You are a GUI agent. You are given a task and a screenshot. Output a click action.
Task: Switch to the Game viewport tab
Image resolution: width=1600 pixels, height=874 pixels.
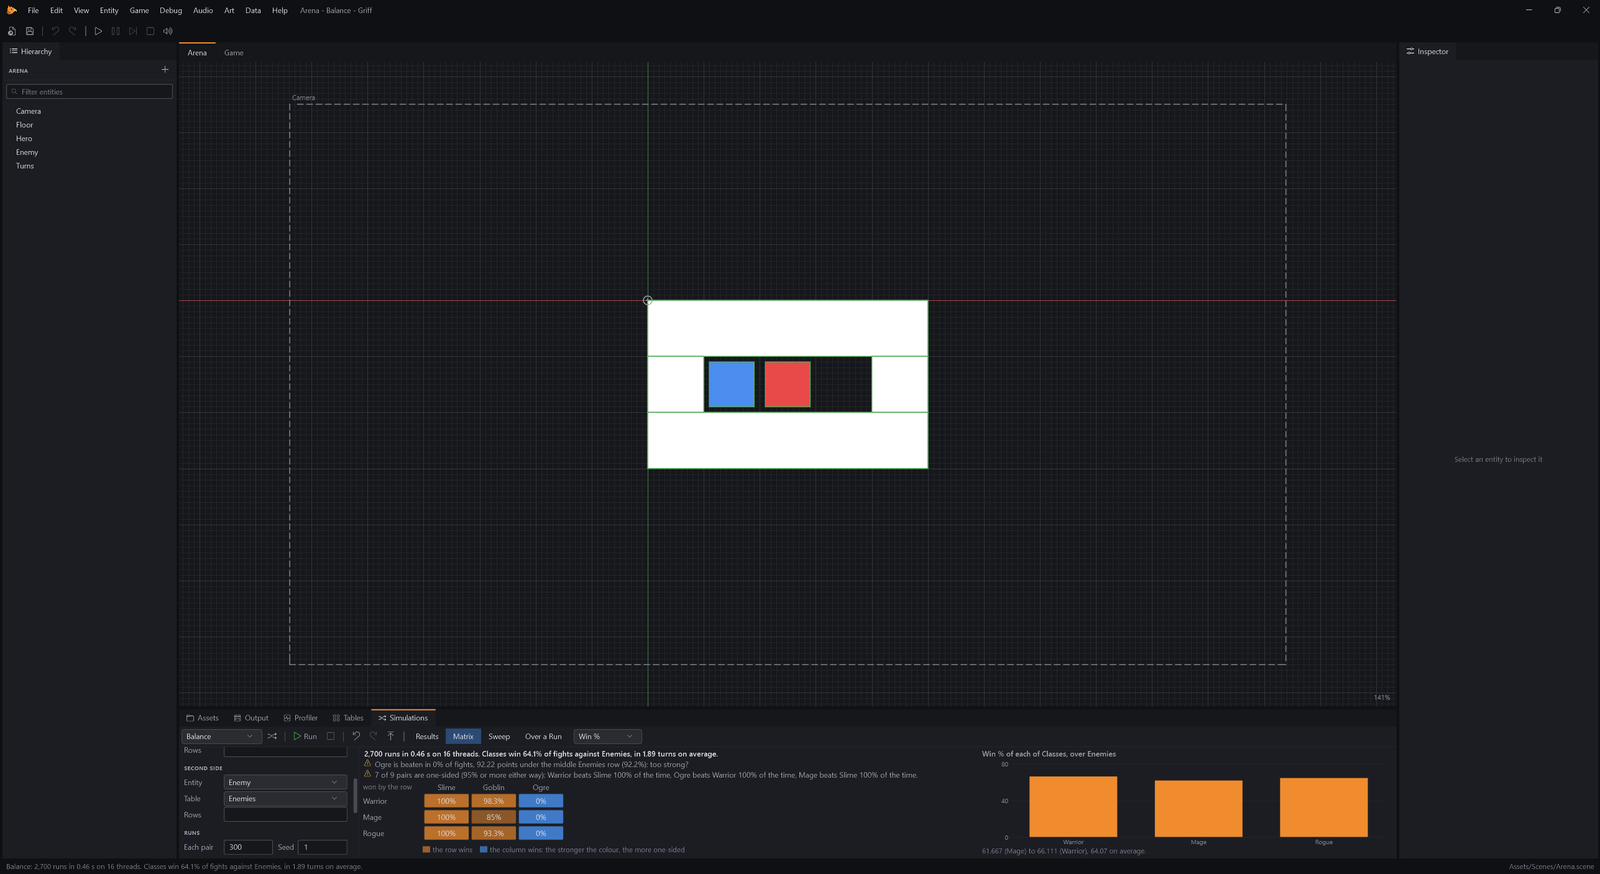click(233, 53)
